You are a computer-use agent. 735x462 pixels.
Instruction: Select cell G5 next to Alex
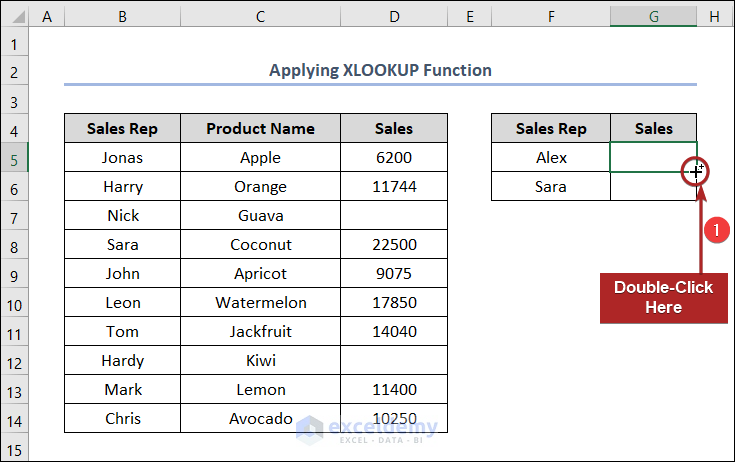coord(653,157)
